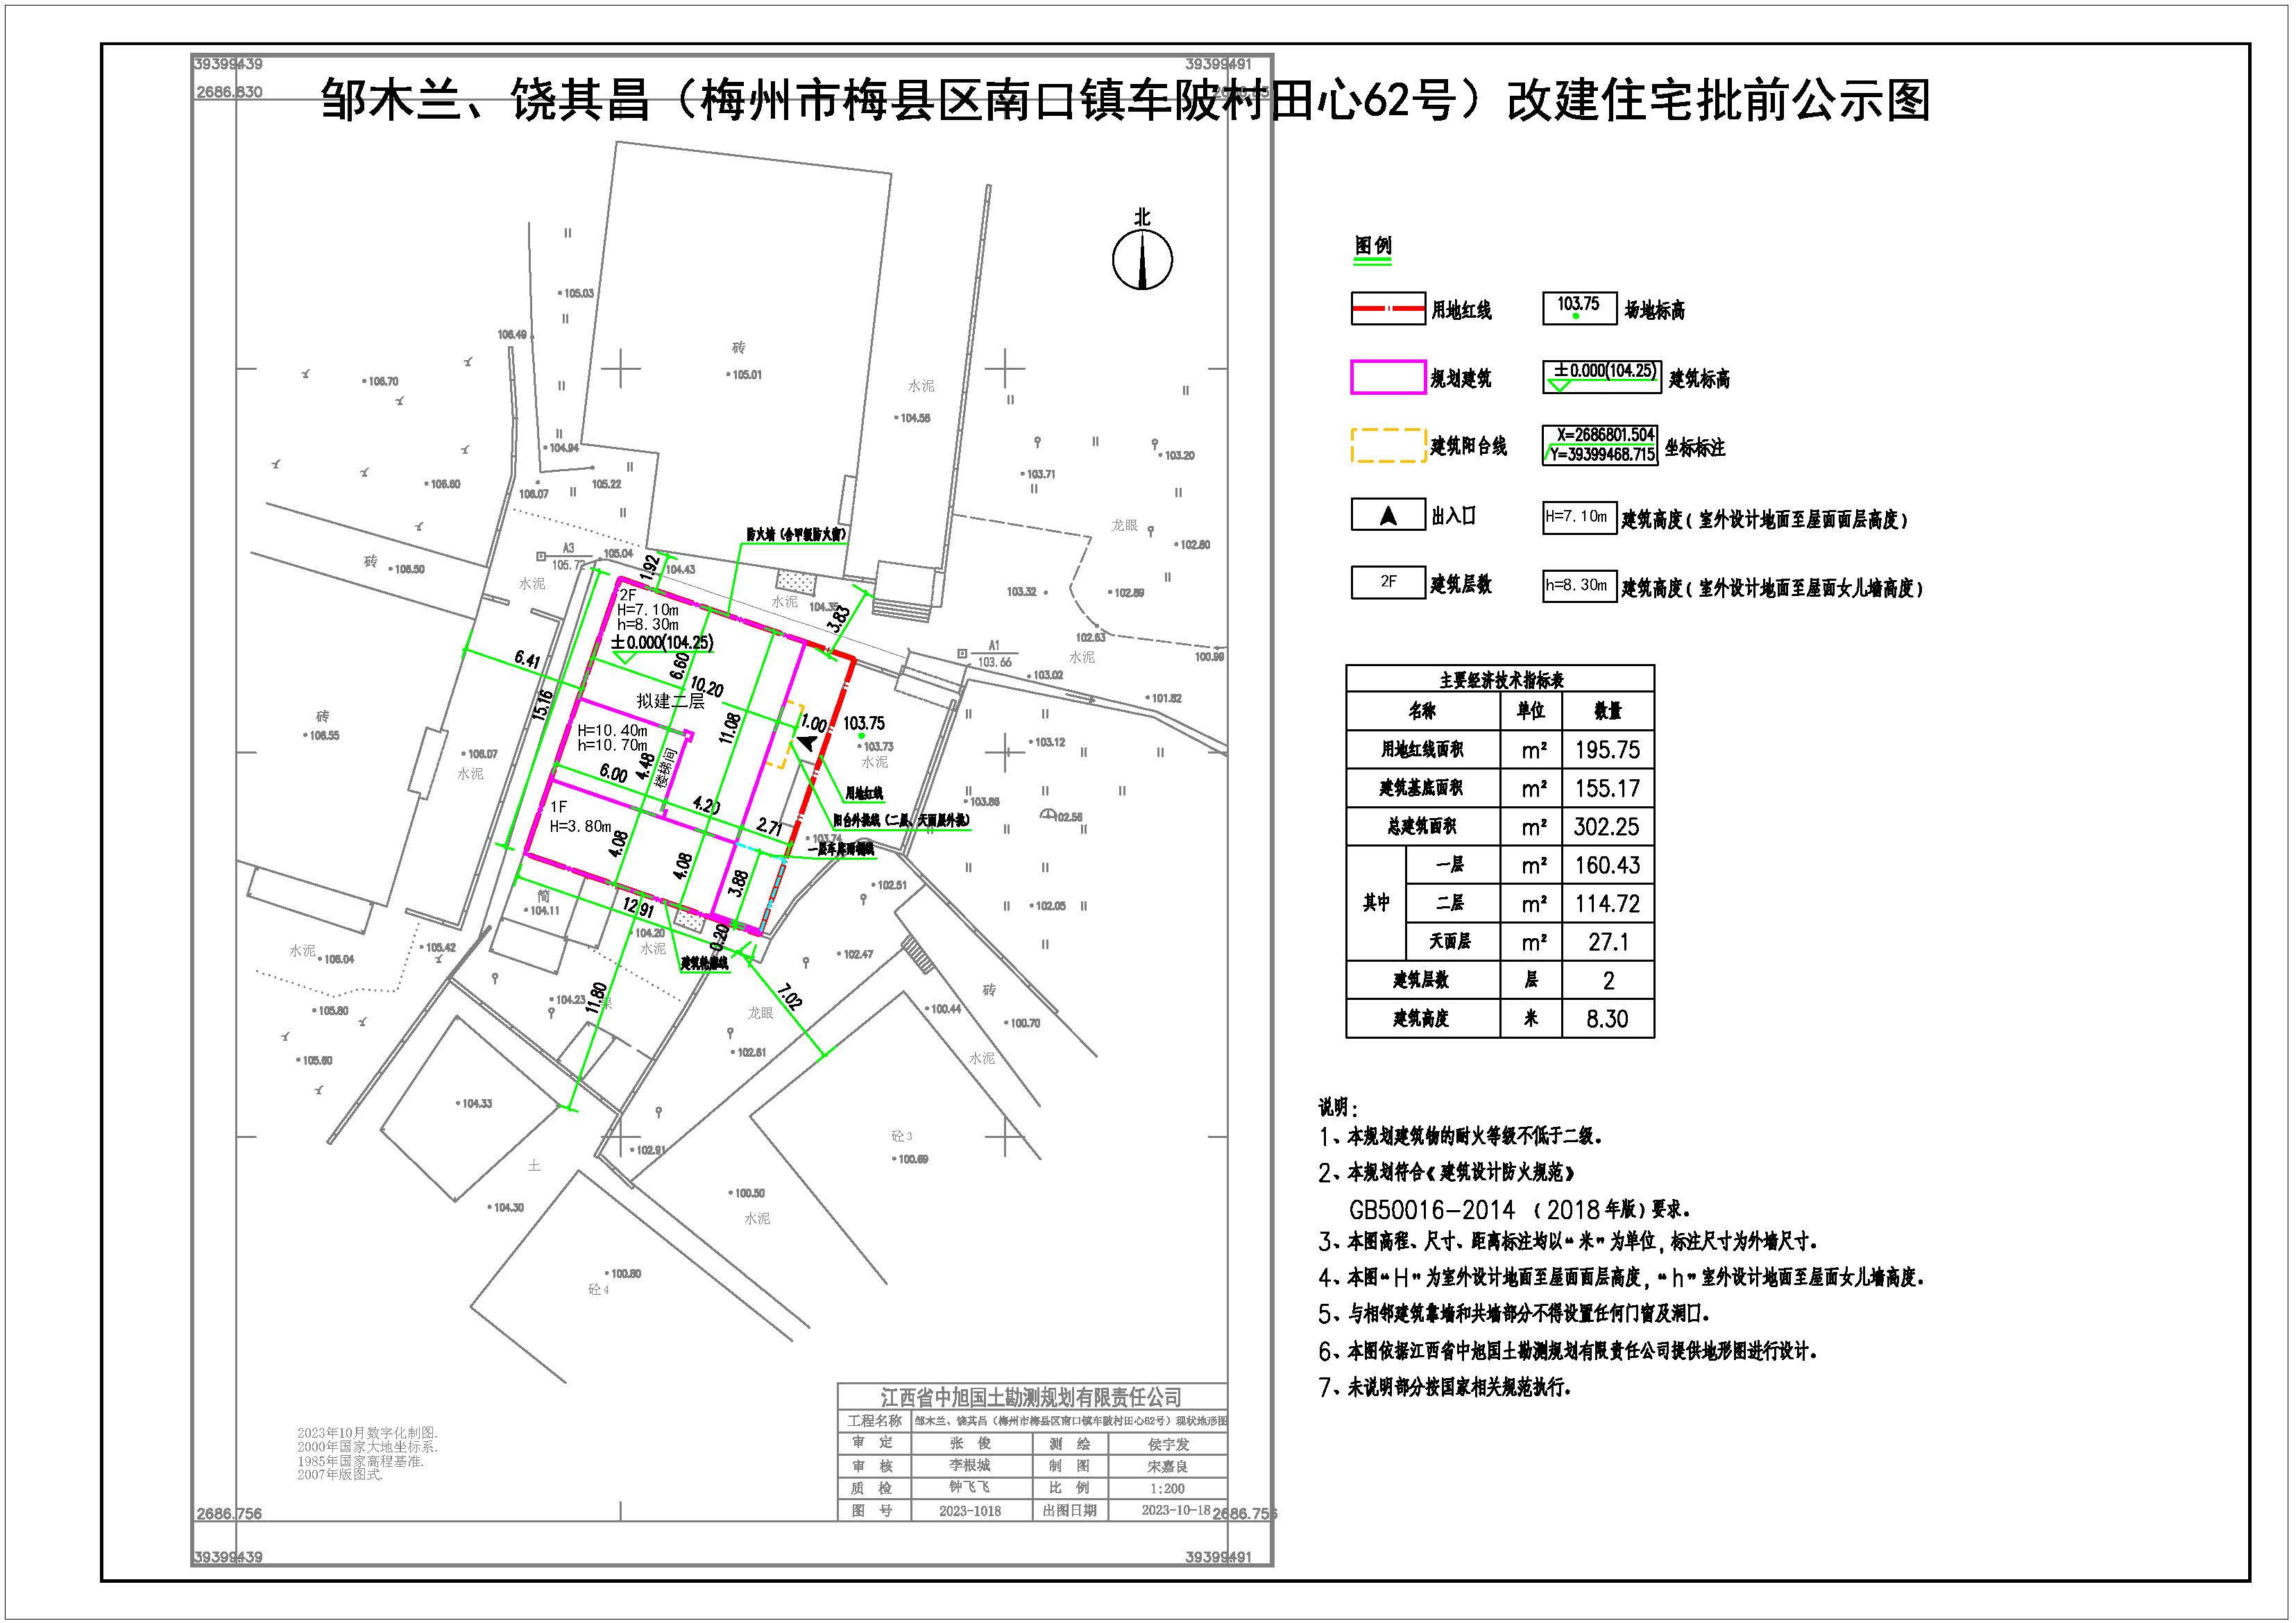Click the 图号 value 2023-1018
2296x1623 pixels.
click(970, 1511)
